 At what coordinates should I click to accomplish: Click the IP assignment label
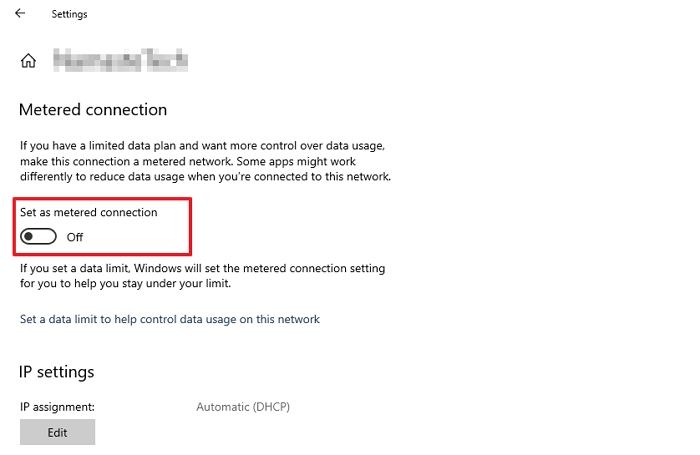point(55,407)
